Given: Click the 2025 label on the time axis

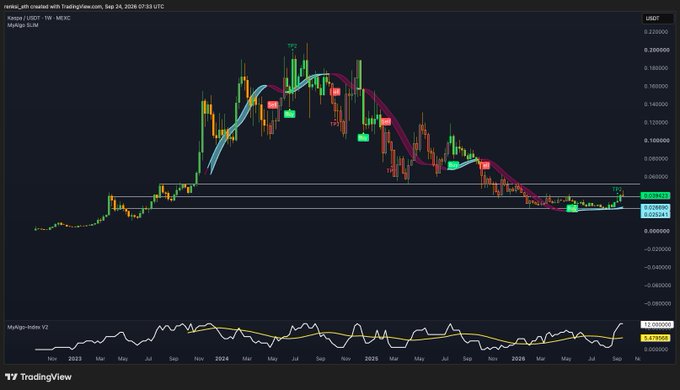Looking at the screenshot, I should [371, 359].
